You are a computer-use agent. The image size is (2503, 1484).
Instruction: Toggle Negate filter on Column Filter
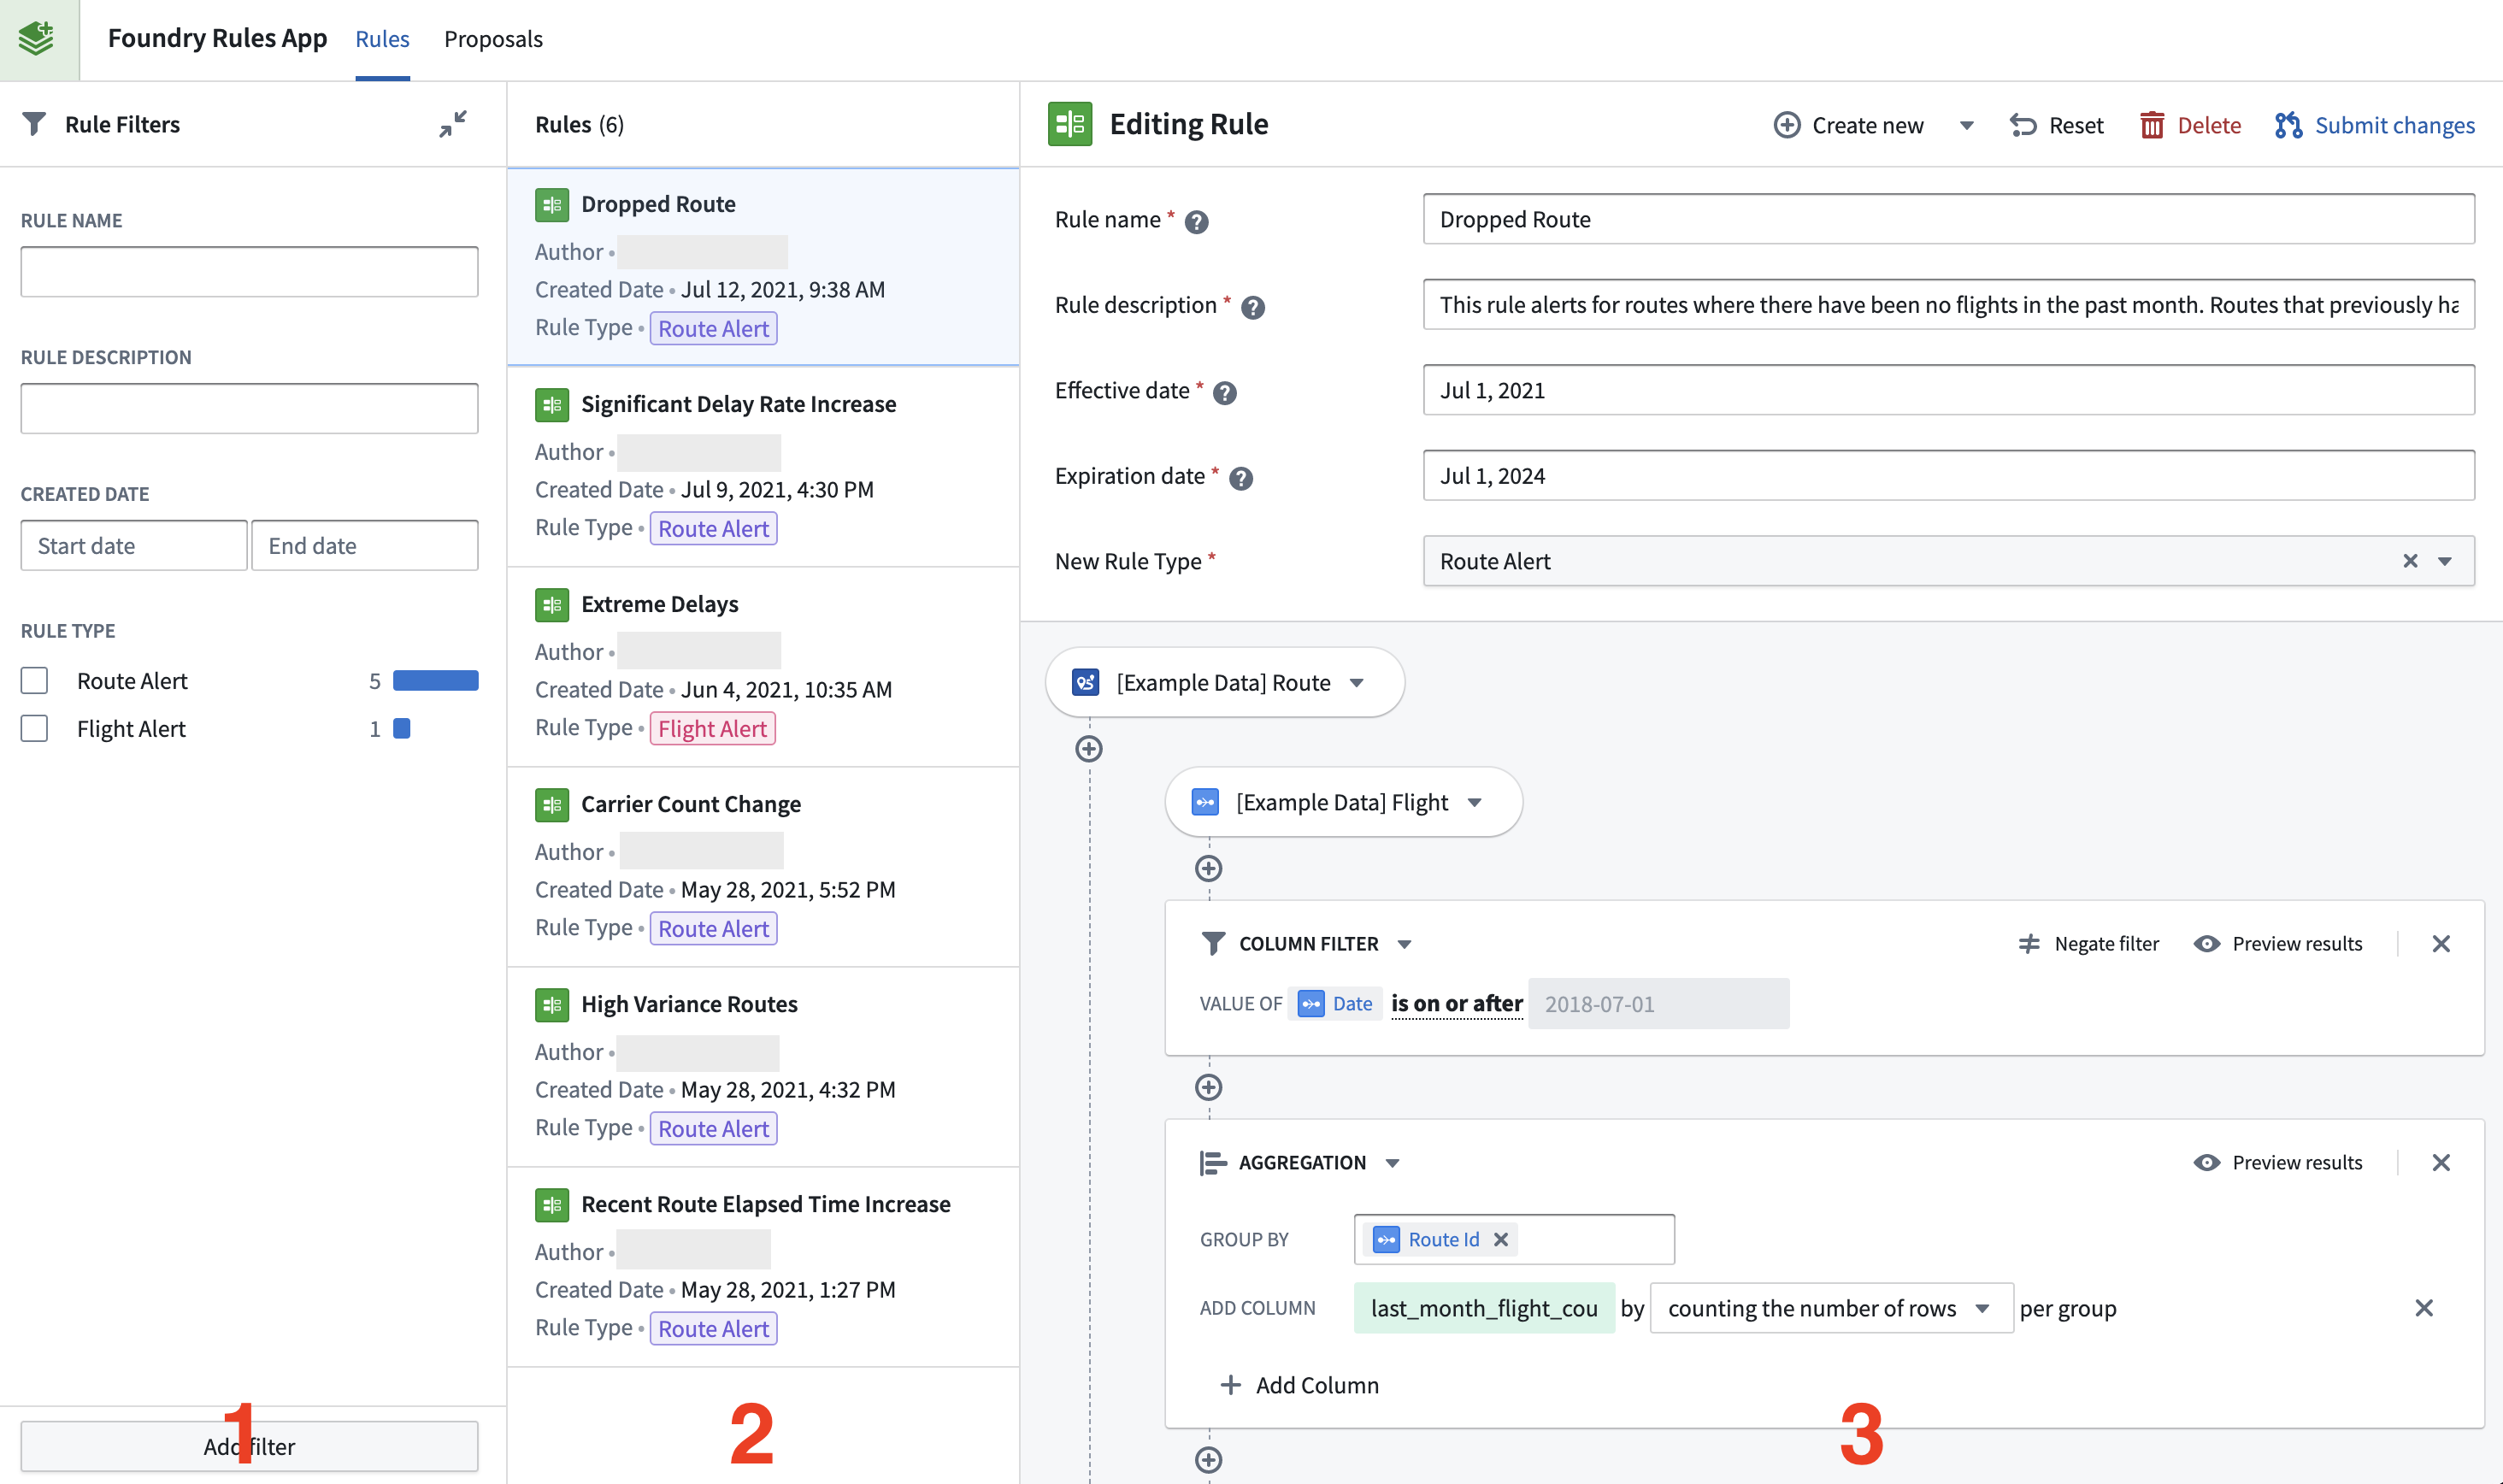[2088, 943]
